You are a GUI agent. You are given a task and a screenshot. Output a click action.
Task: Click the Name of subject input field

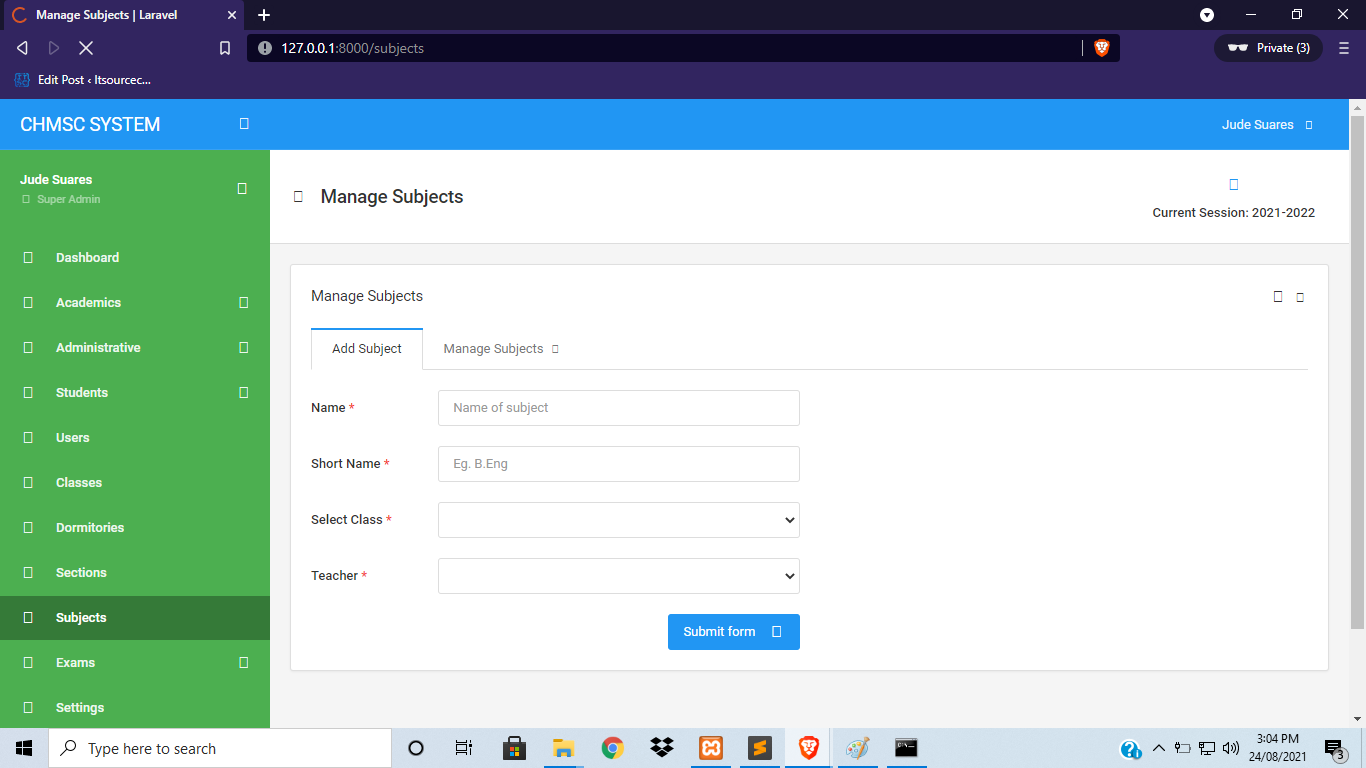[x=618, y=407]
